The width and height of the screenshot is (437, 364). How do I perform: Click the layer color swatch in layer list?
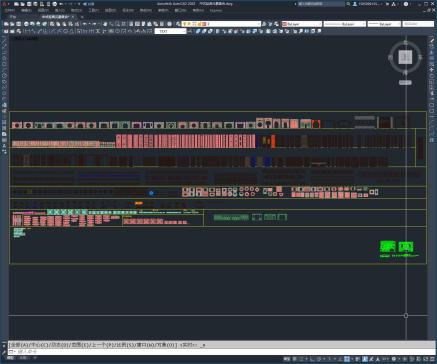point(204,24)
